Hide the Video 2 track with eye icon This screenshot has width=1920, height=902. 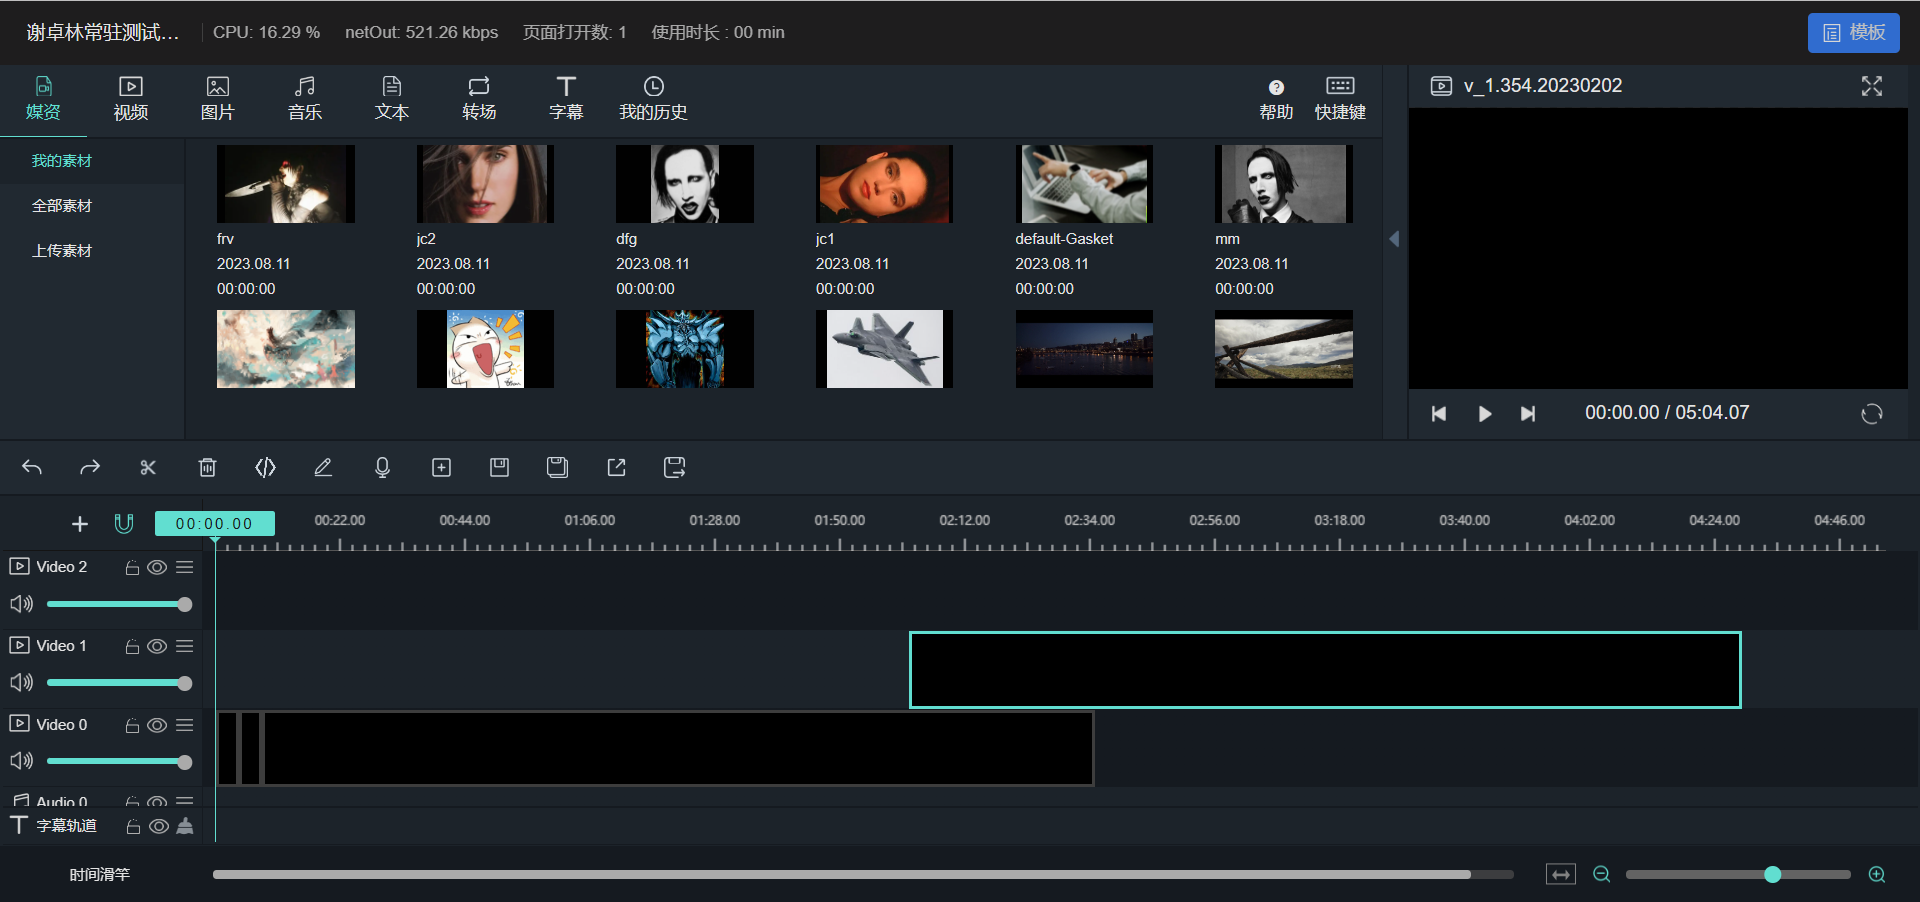click(x=157, y=567)
